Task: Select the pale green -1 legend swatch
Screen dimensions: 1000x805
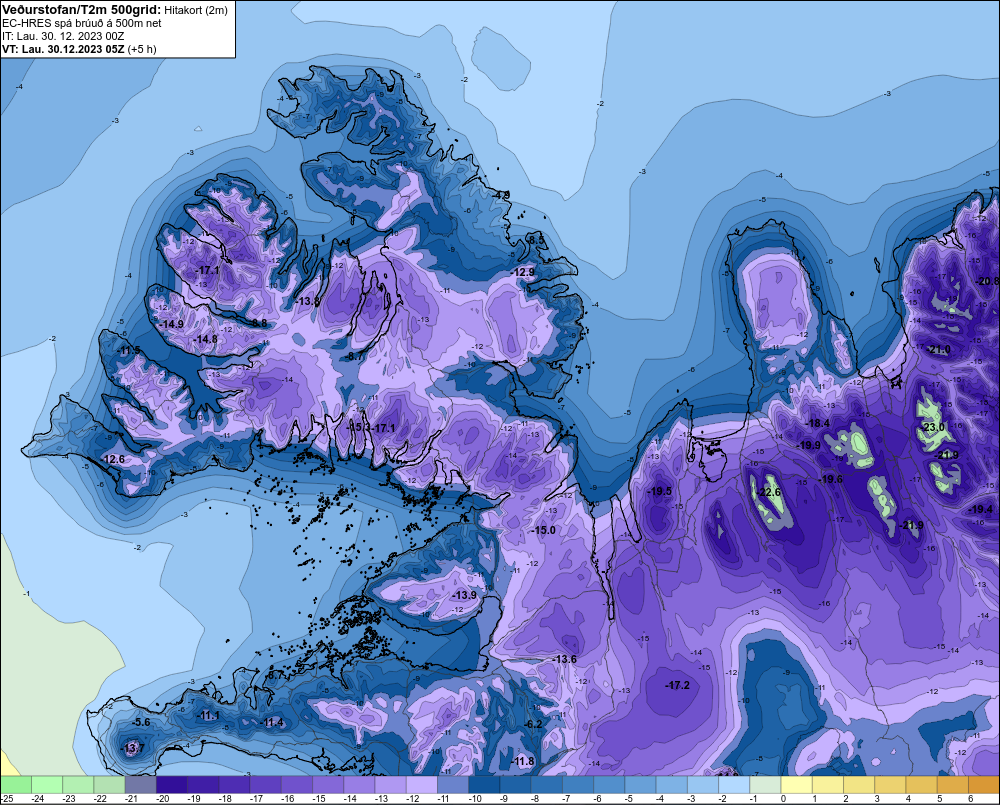Action: point(765,784)
